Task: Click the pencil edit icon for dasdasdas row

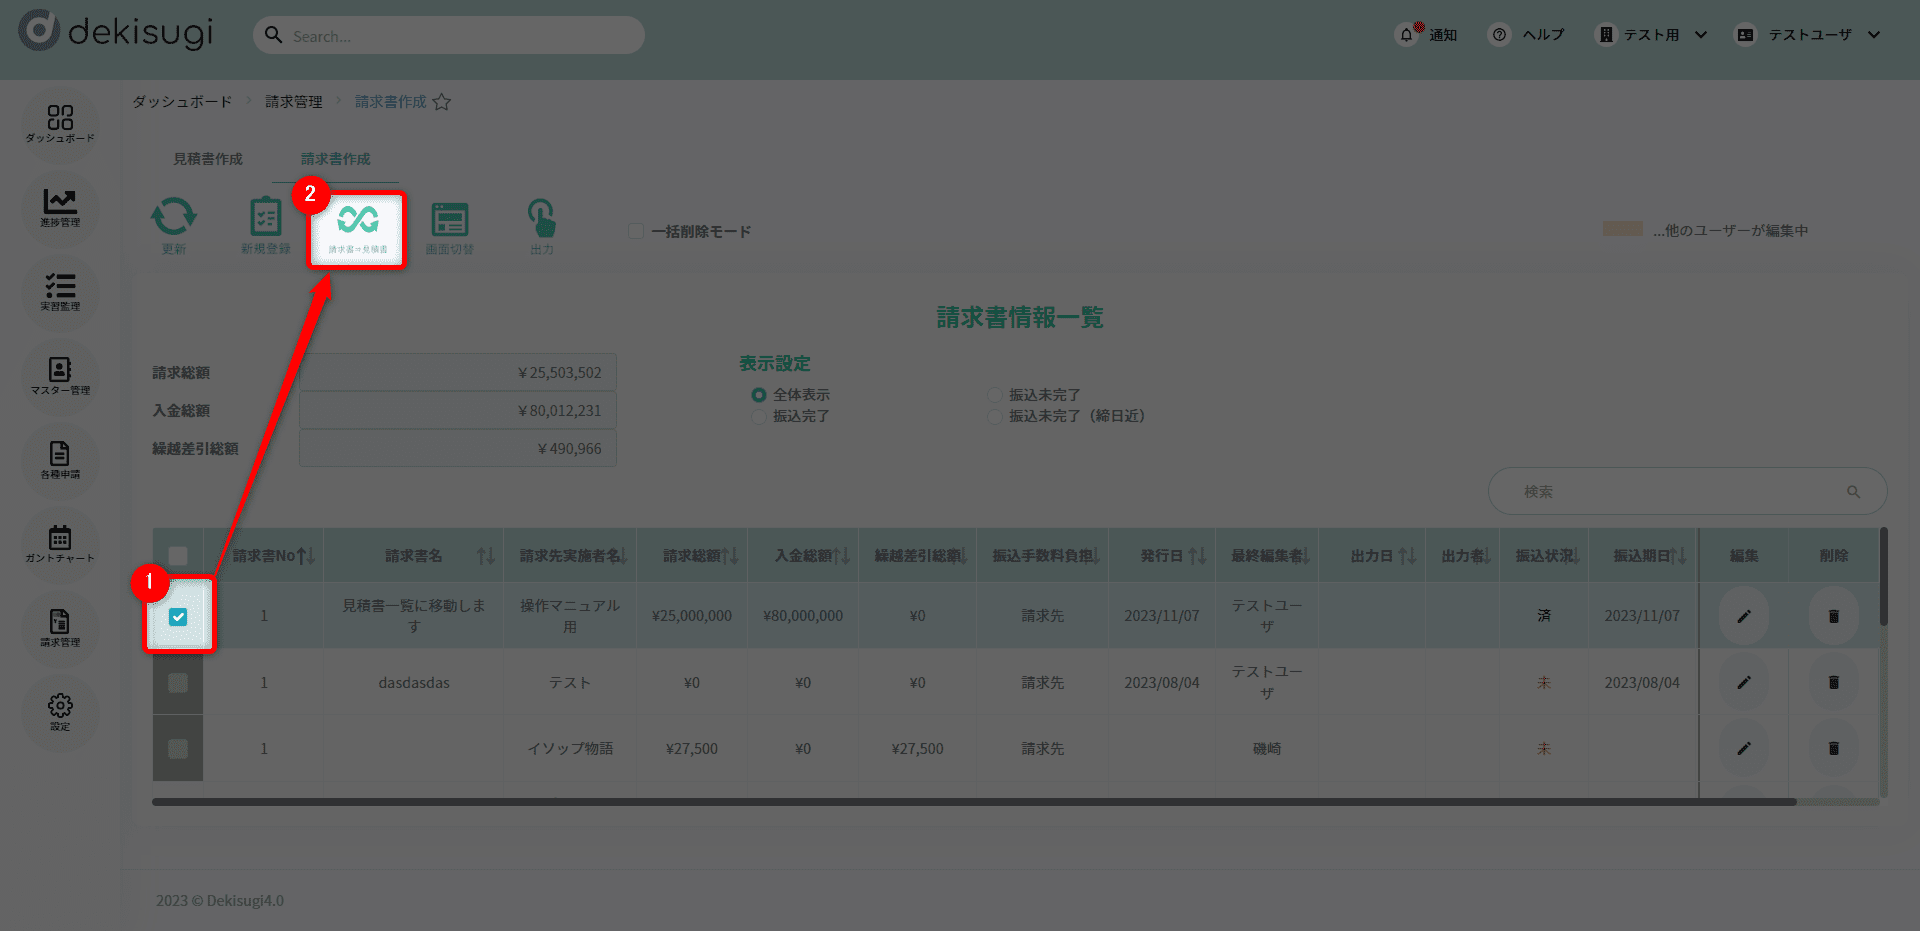Action: point(1743,682)
